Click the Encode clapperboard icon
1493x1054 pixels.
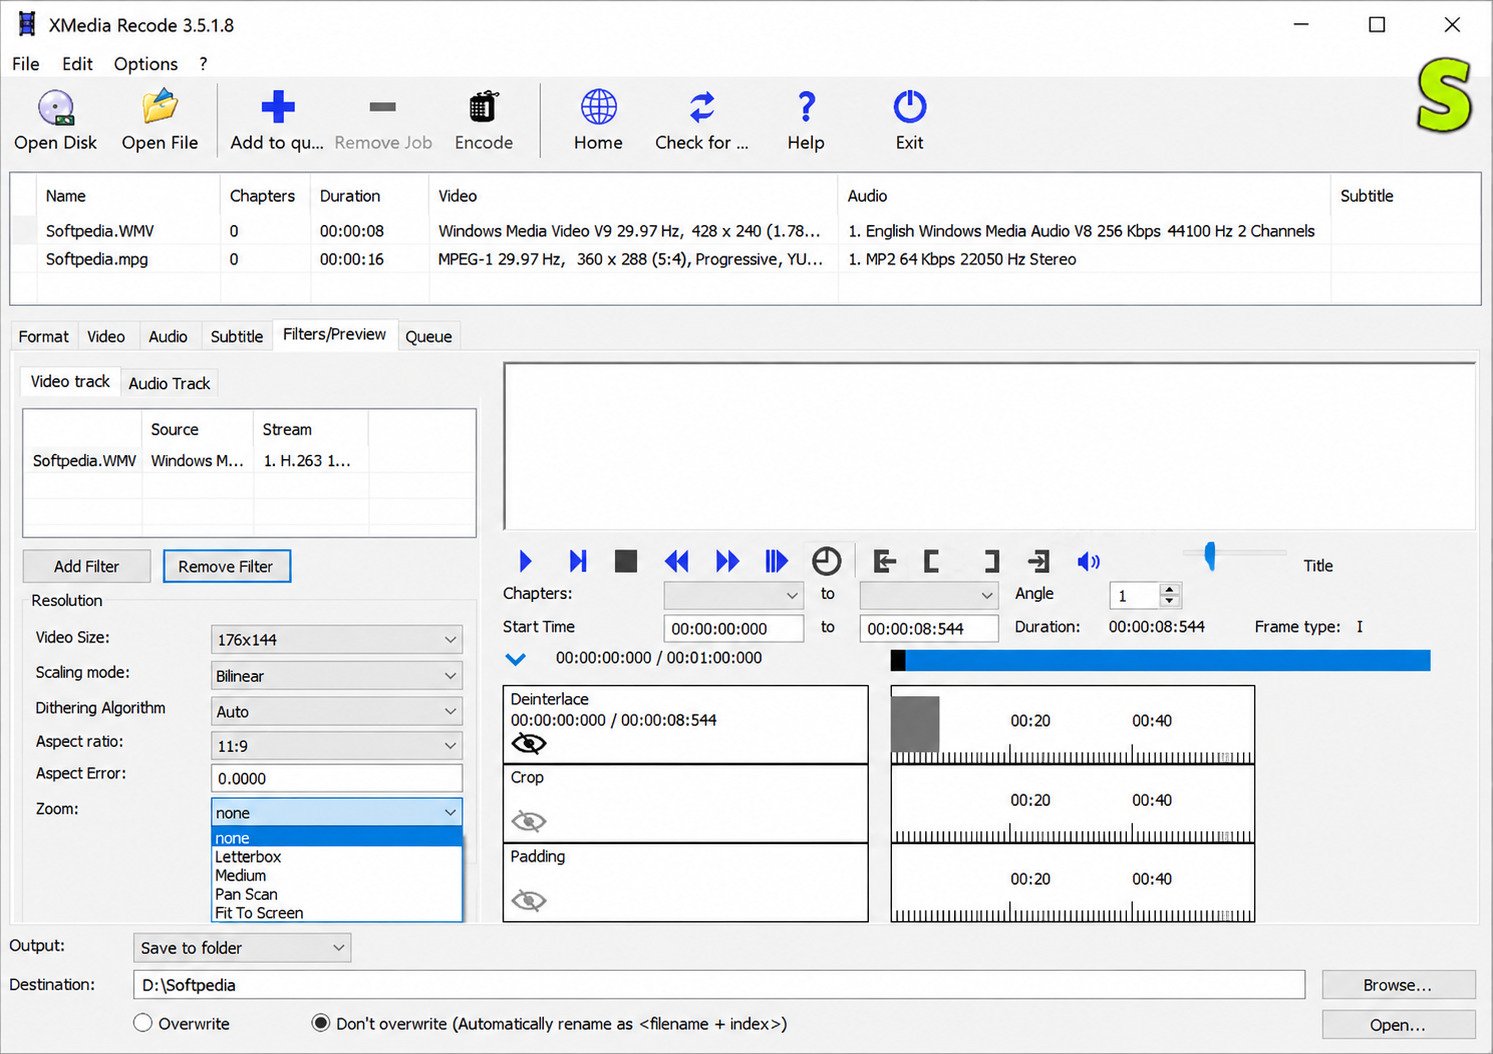(484, 107)
